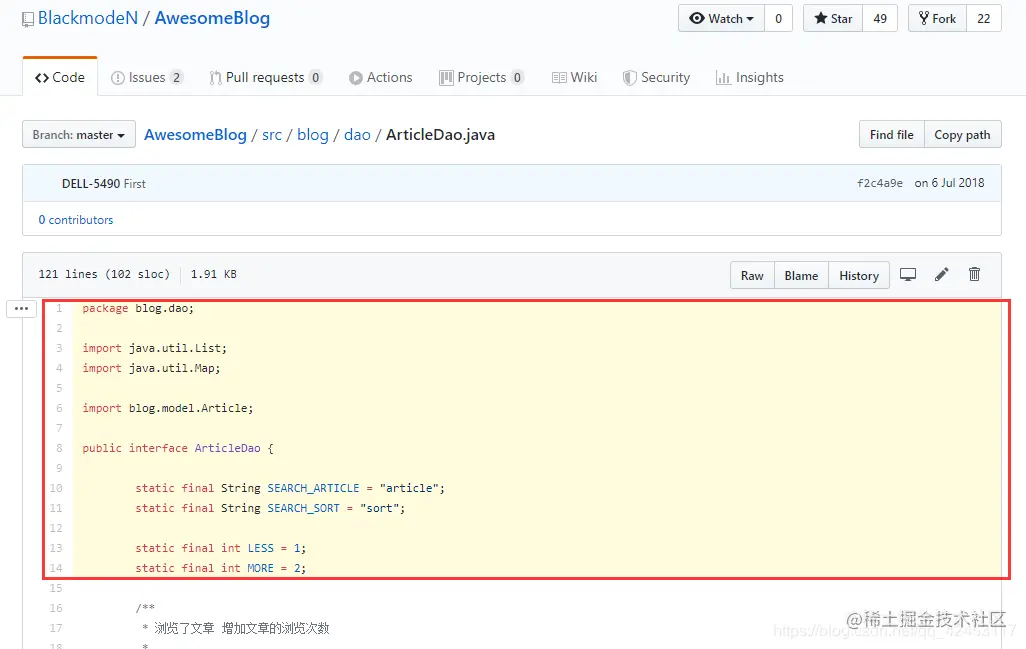Image resolution: width=1026 pixels, height=649 pixels.
Task: Click 'public interface ArticleDao {' line
Action: click(178, 448)
